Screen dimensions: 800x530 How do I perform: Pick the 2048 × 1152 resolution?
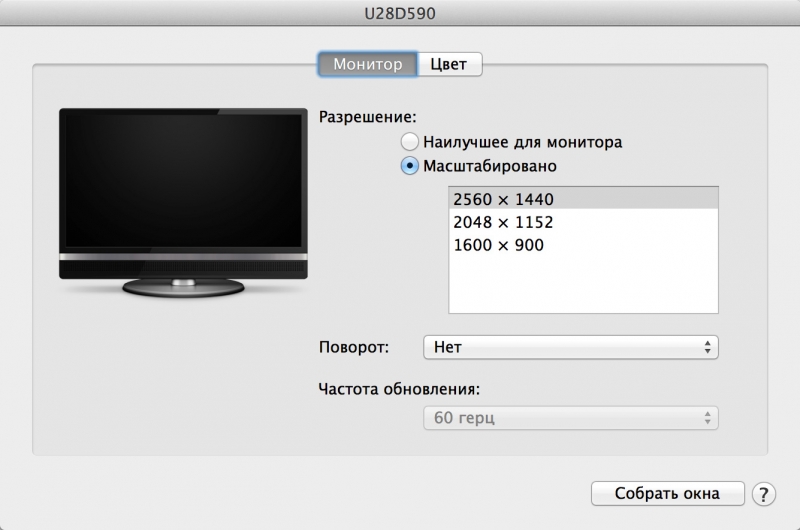tap(583, 222)
